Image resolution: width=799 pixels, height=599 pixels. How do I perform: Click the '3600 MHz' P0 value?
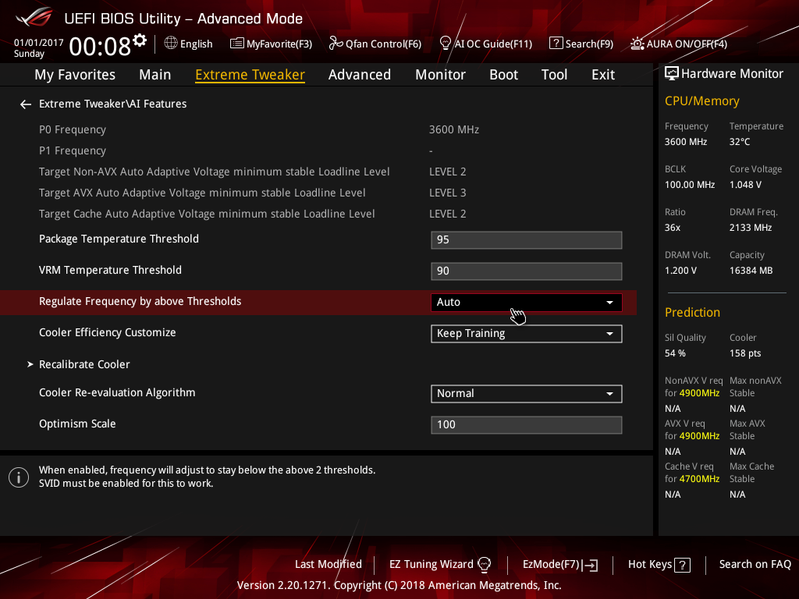click(454, 130)
